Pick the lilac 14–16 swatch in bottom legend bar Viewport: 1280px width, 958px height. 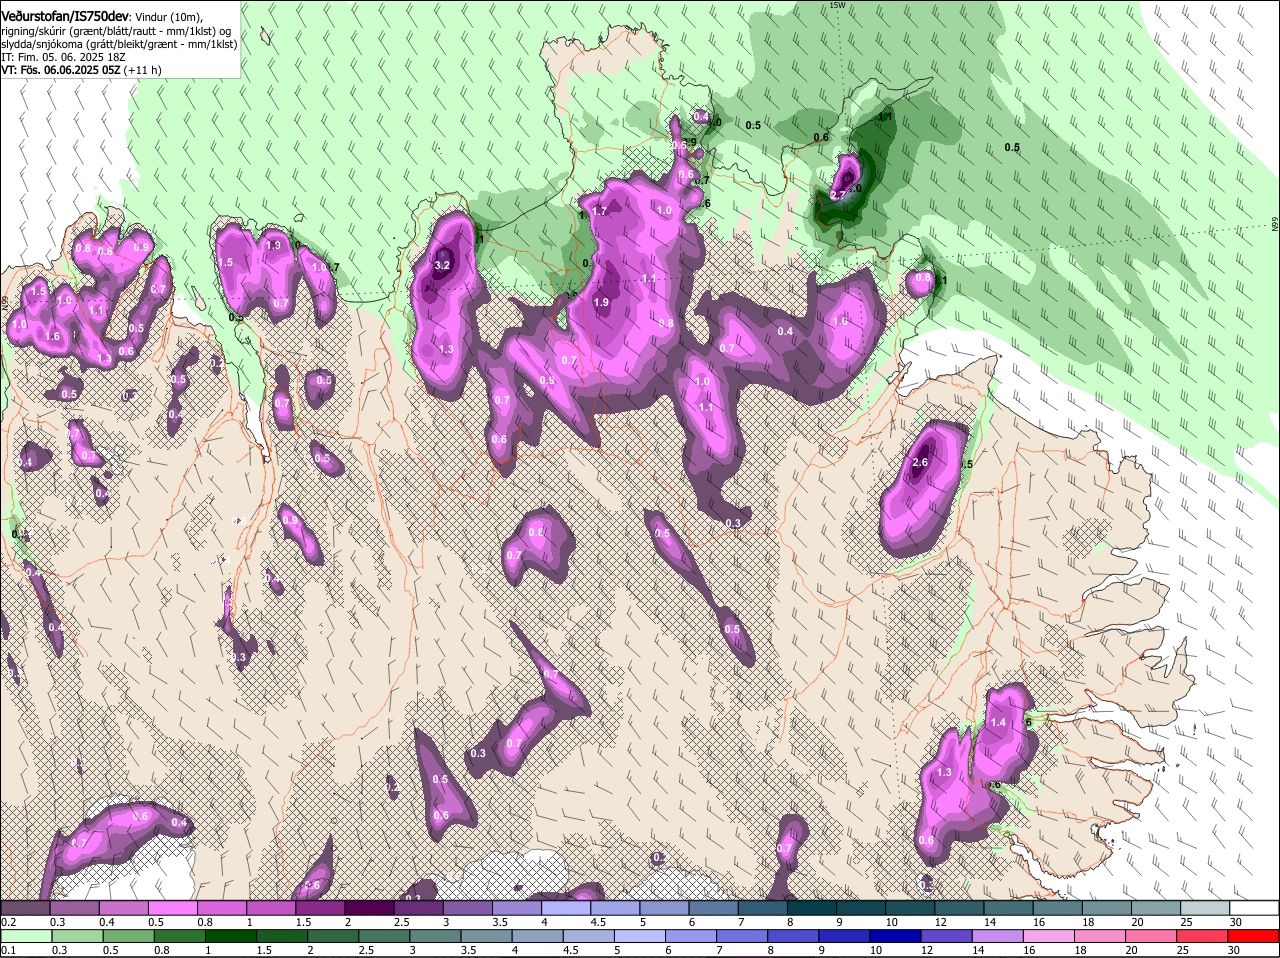(997, 936)
